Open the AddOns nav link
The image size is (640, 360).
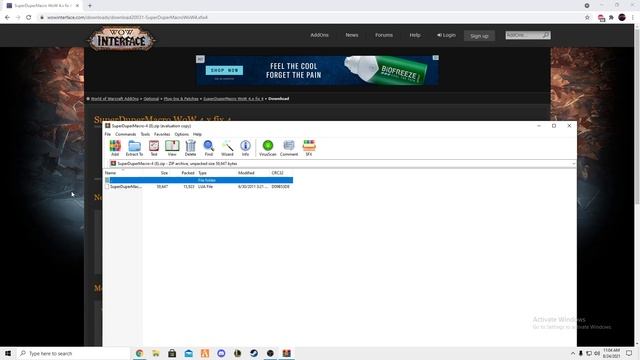tap(319, 35)
